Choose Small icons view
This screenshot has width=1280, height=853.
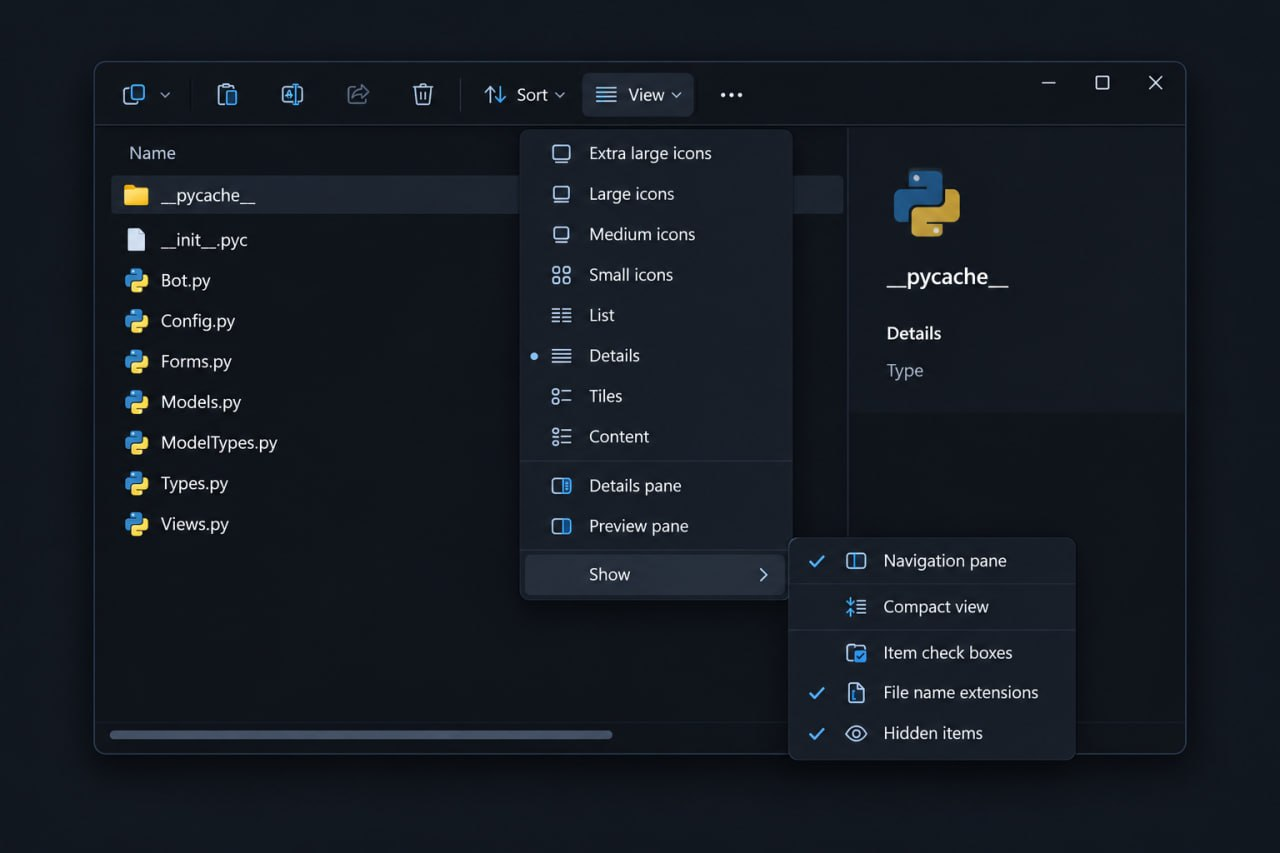coord(656,275)
